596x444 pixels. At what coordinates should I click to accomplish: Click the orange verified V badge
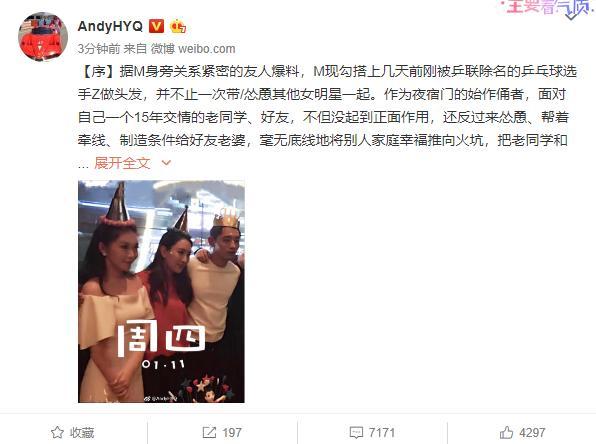point(156,26)
